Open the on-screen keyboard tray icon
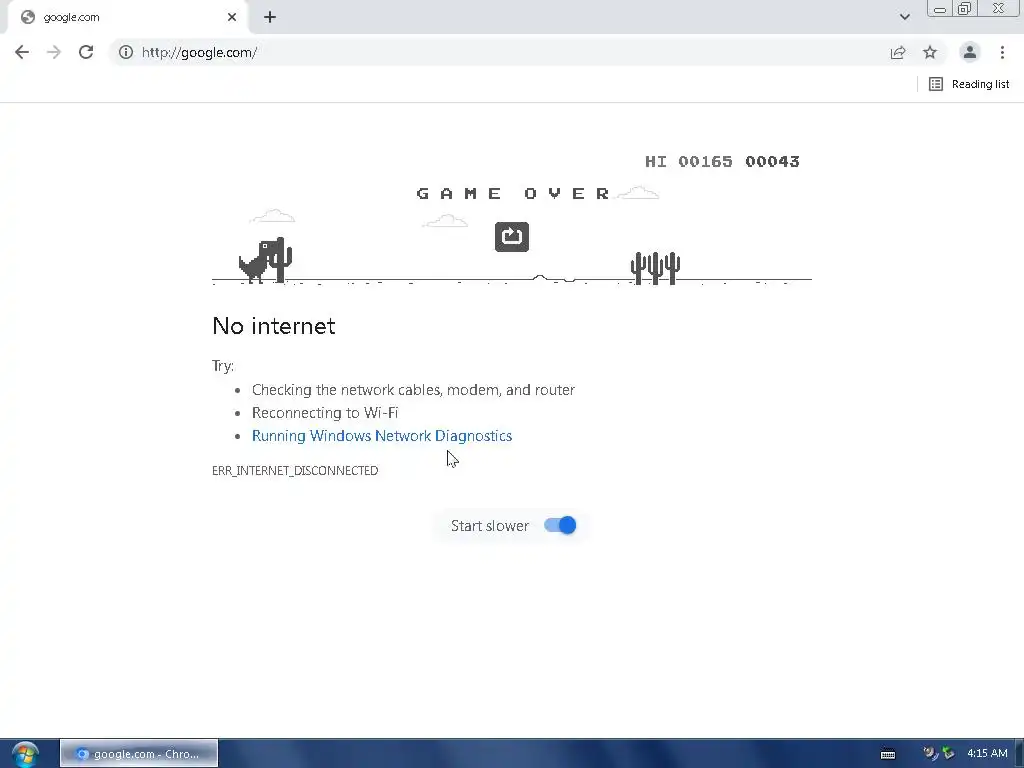 (888, 754)
